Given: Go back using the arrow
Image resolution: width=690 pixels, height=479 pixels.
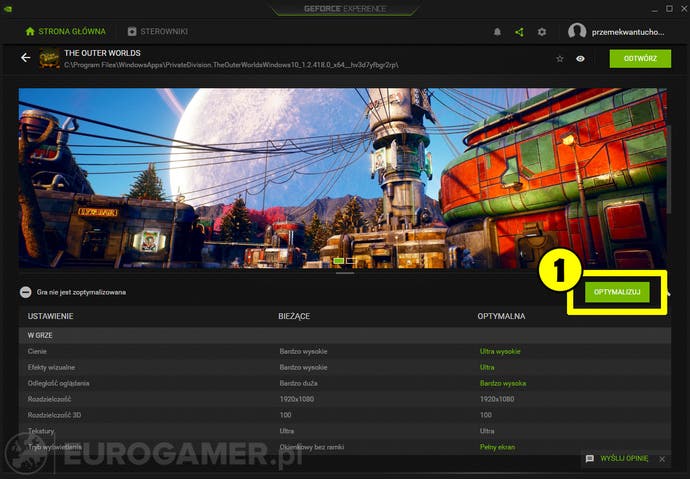Looking at the screenshot, I should point(26,58).
